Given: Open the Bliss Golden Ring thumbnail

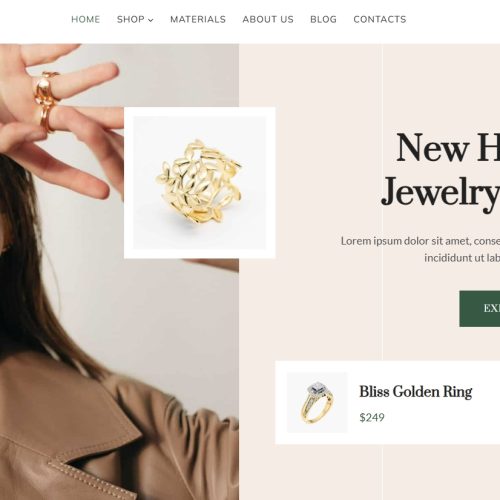Looking at the screenshot, I should pyautogui.click(x=317, y=402).
